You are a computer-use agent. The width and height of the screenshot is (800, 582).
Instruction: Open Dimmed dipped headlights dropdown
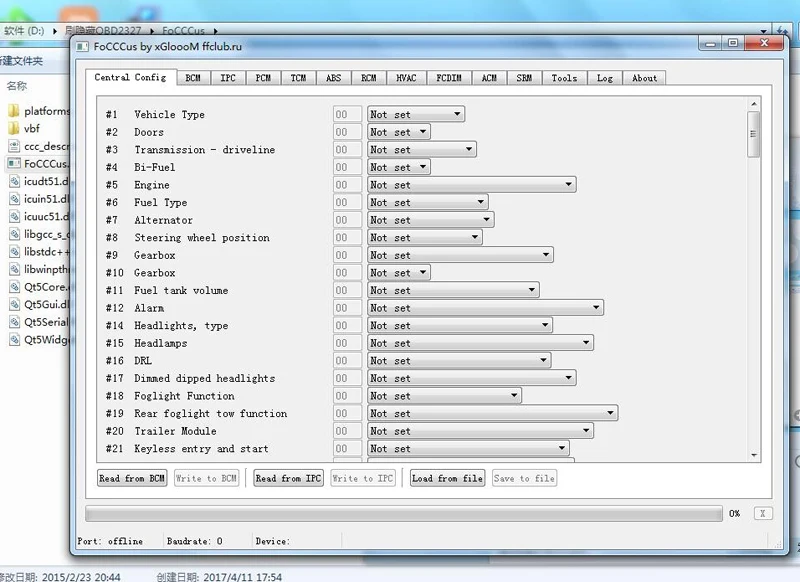click(471, 378)
